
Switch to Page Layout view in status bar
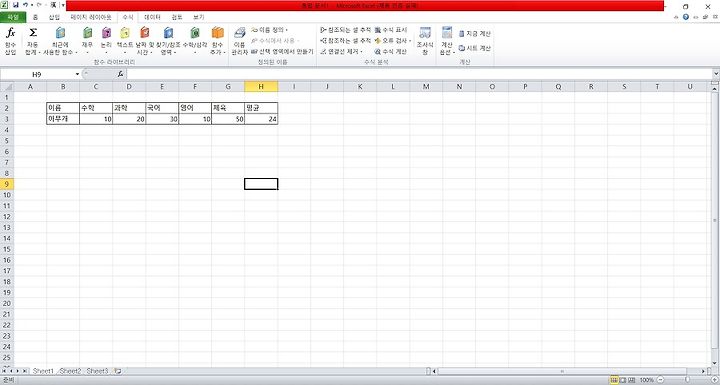[x=623, y=380]
